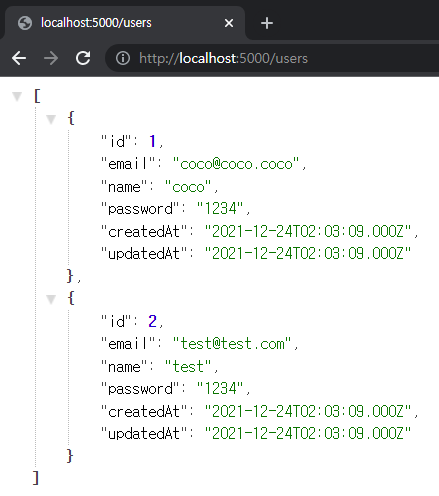Collapse the first user object
This screenshot has height=496, width=439.
[51, 119]
